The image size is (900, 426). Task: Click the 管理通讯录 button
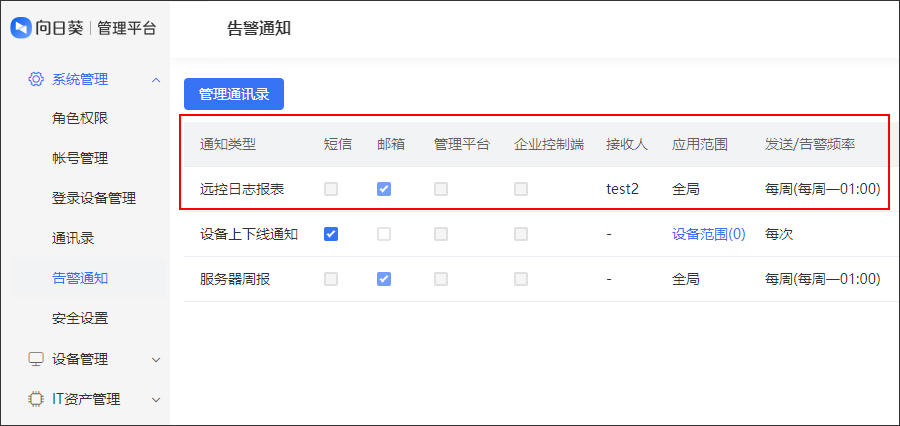click(x=234, y=94)
